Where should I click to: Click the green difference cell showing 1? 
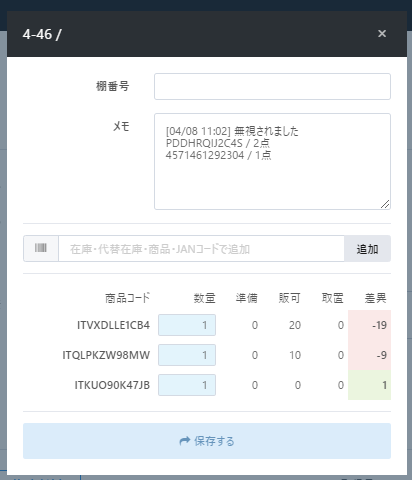[x=369, y=385]
